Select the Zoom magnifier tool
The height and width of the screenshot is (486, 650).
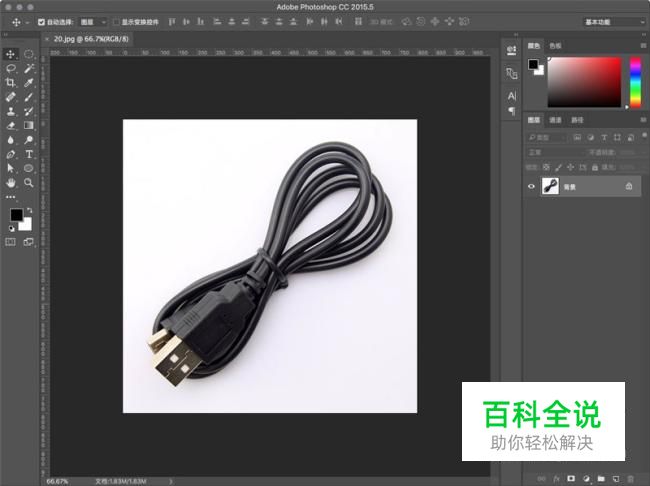tap(29, 182)
